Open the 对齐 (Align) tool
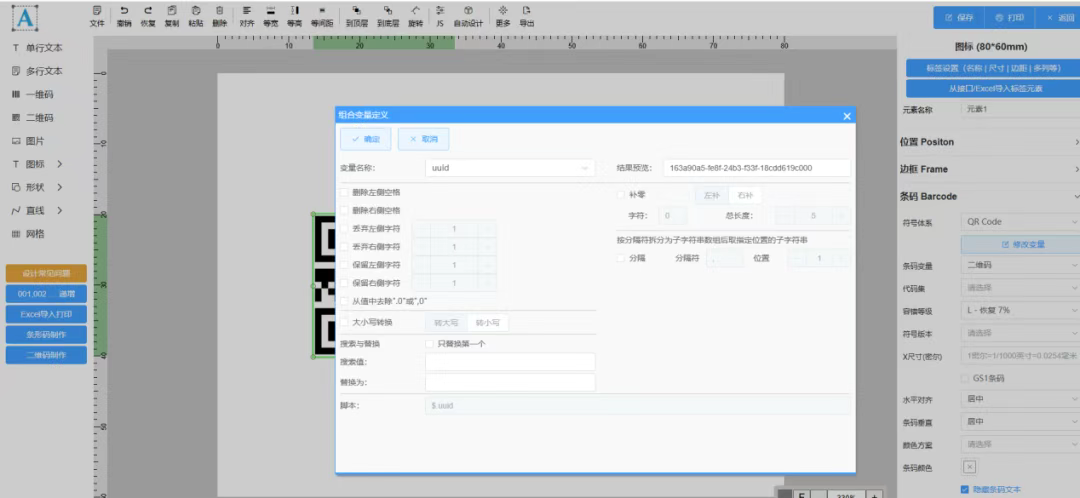The height and width of the screenshot is (498, 1080). pyautogui.click(x=247, y=16)
